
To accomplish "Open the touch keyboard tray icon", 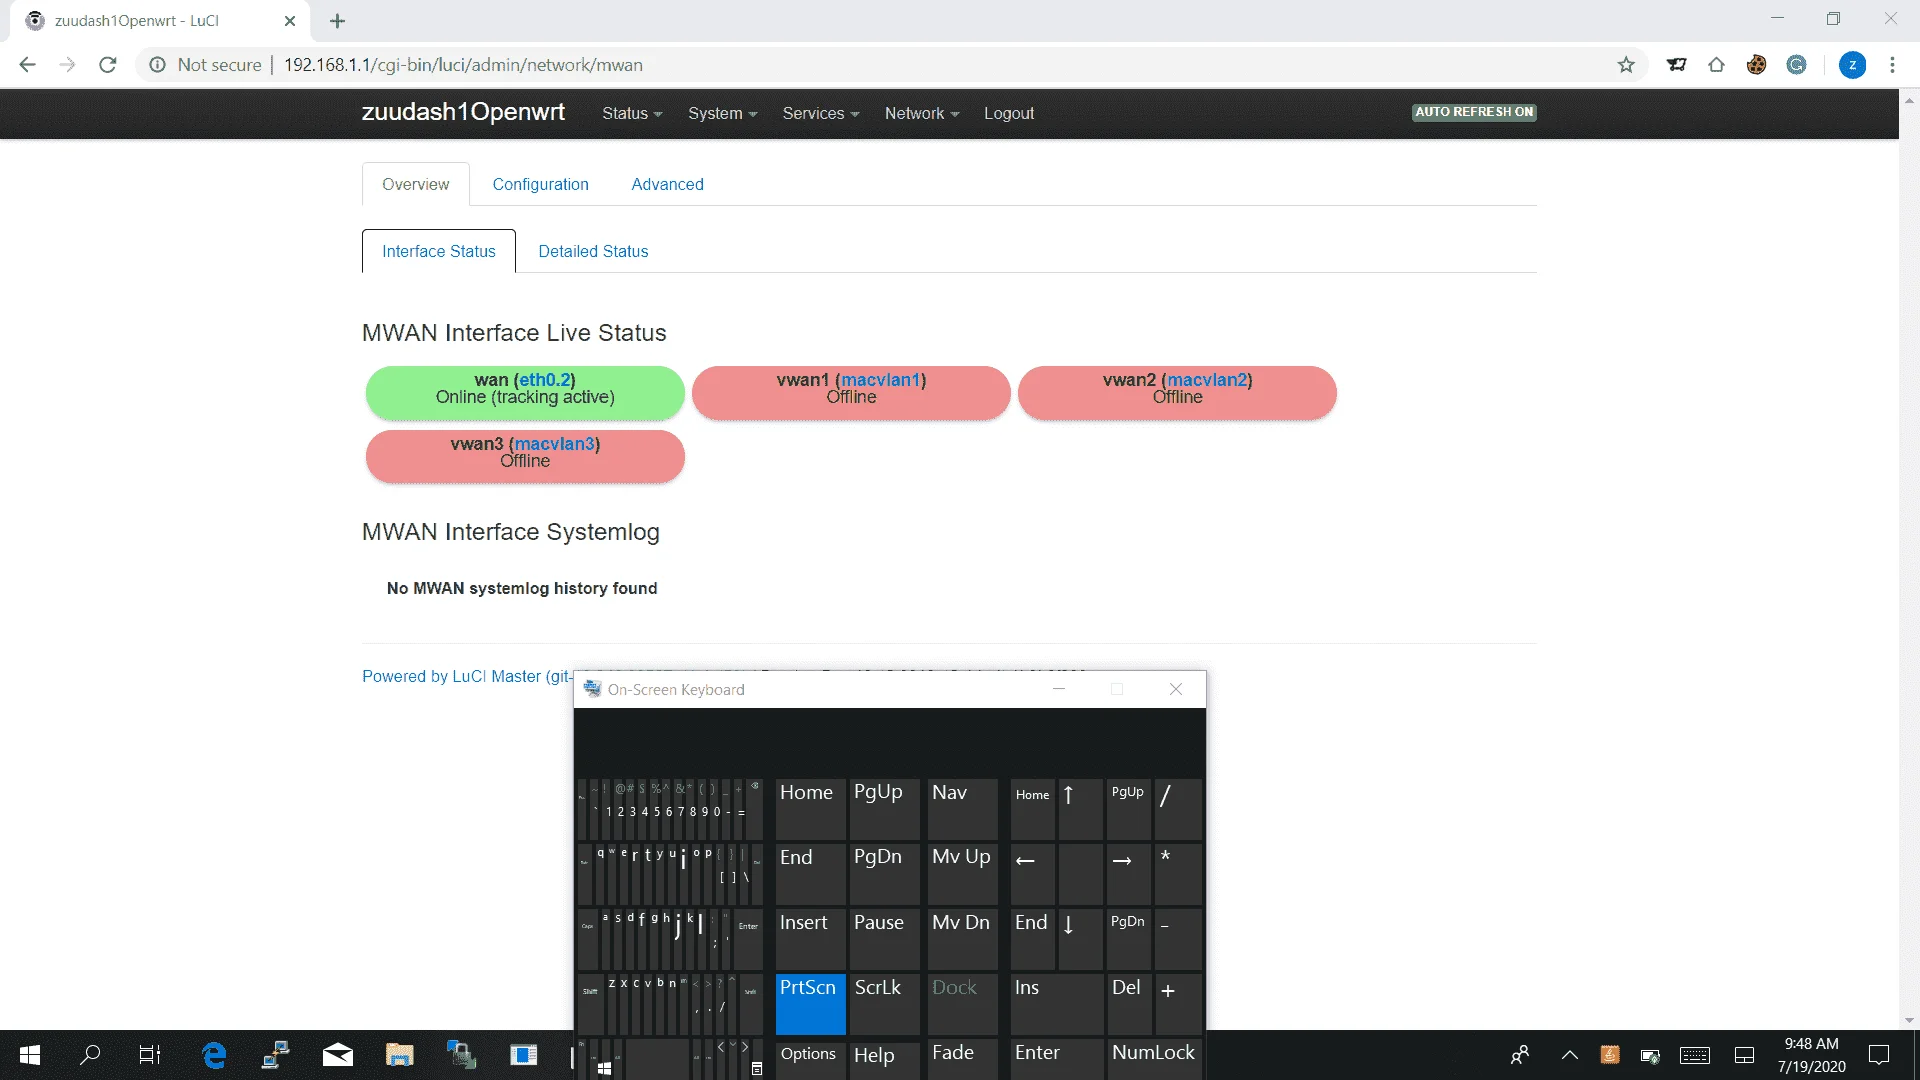I will (x=1695, y=1055).
